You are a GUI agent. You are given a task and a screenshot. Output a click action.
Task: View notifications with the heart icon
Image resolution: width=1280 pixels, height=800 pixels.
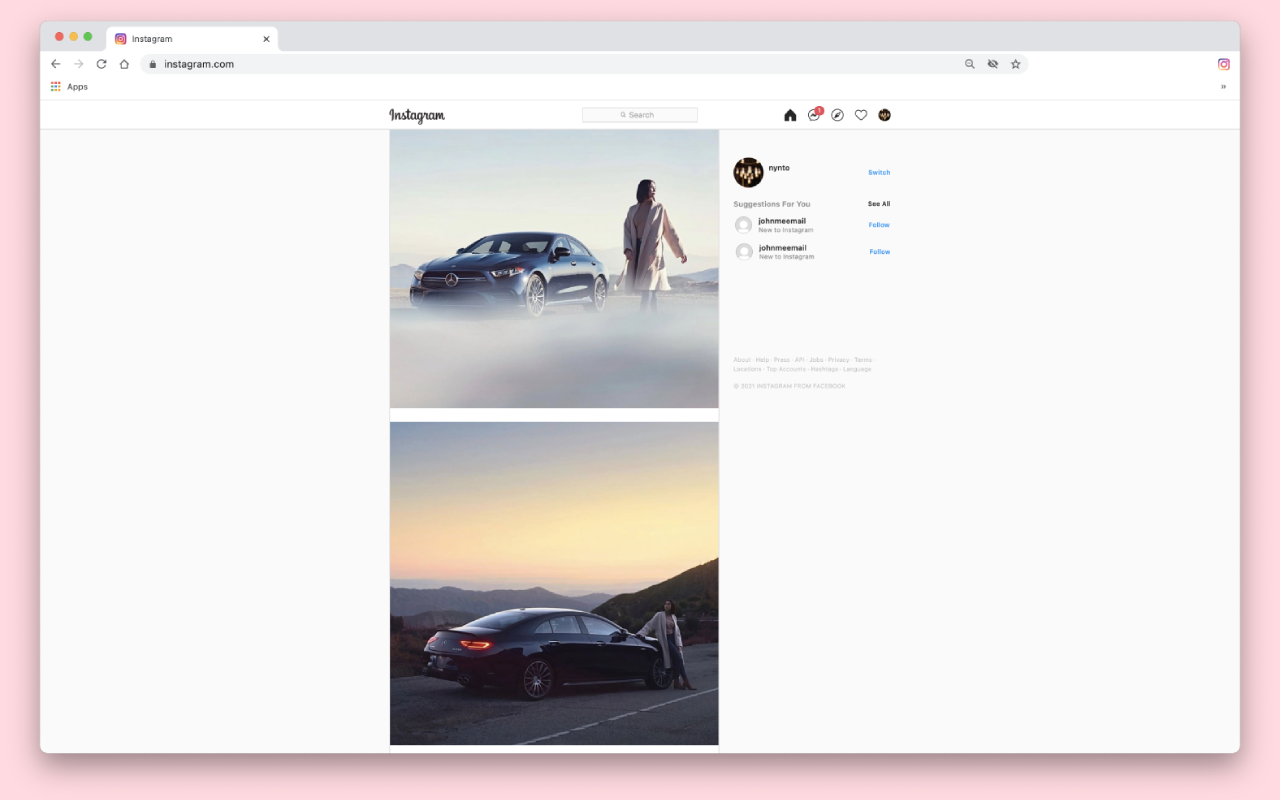coord(861,114)
